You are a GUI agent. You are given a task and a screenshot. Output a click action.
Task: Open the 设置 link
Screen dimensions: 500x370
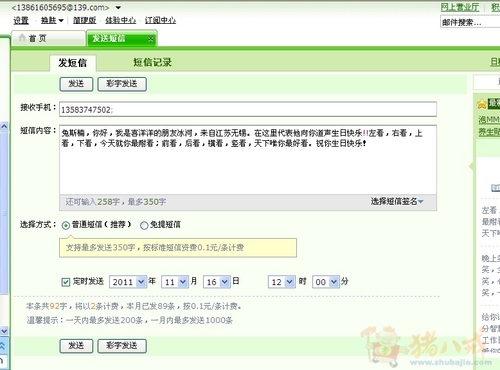21,21
